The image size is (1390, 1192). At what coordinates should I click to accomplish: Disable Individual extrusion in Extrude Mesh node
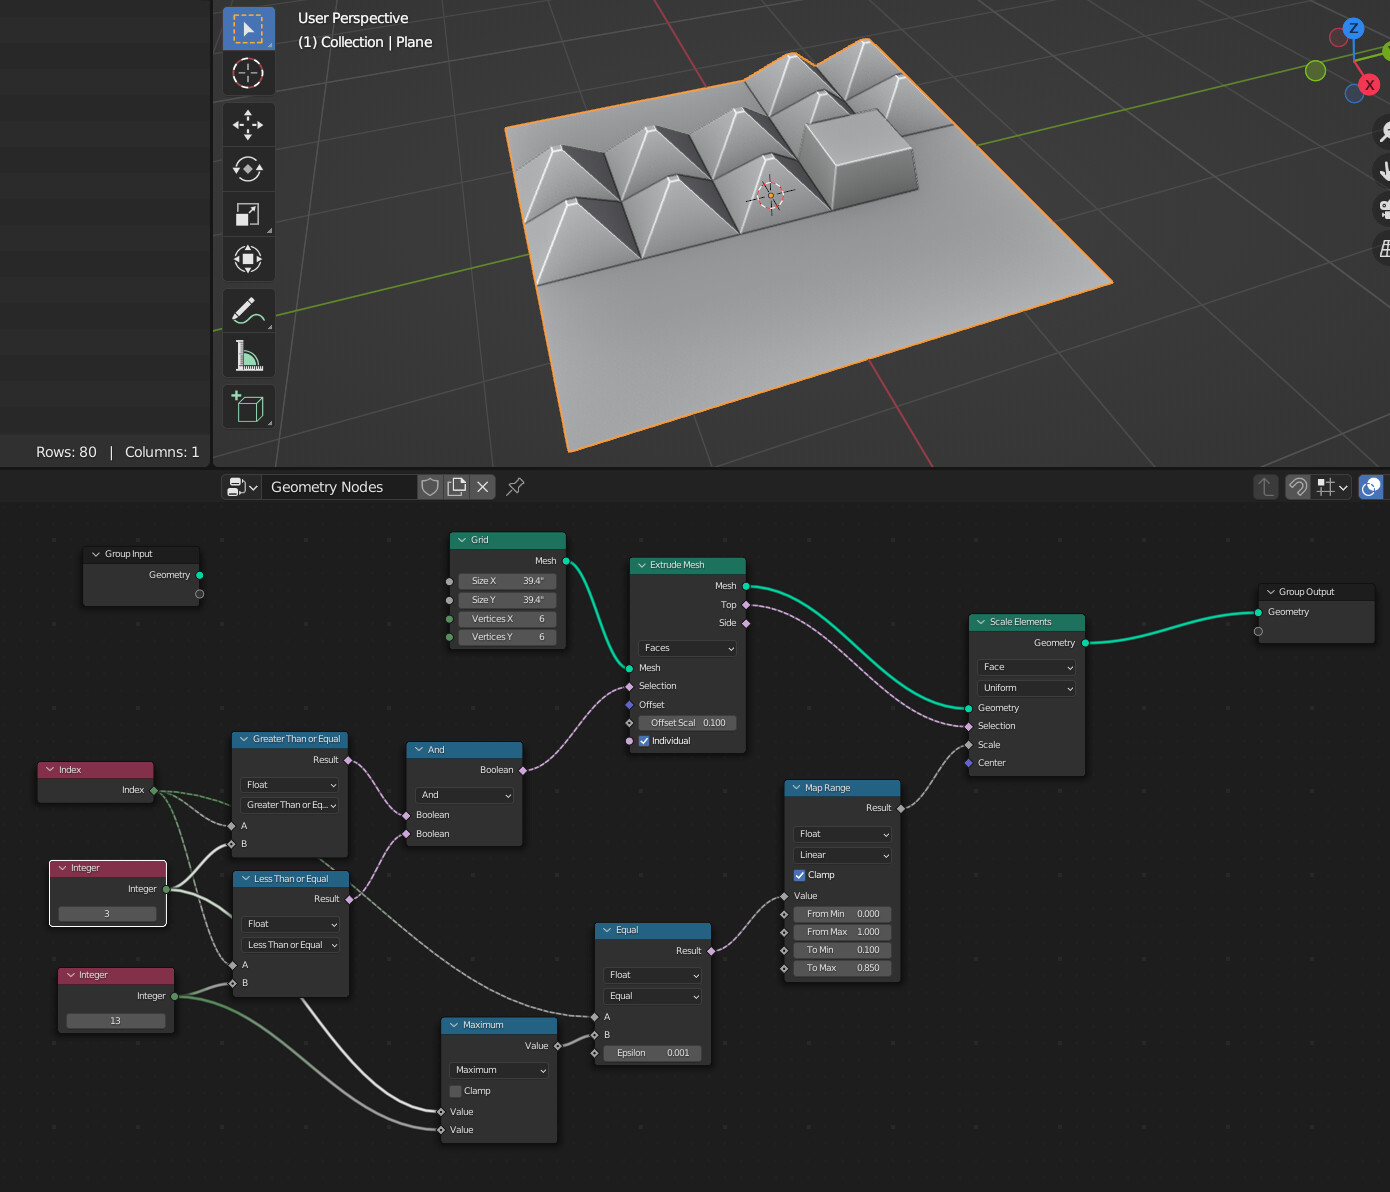[x=644, y=741]
